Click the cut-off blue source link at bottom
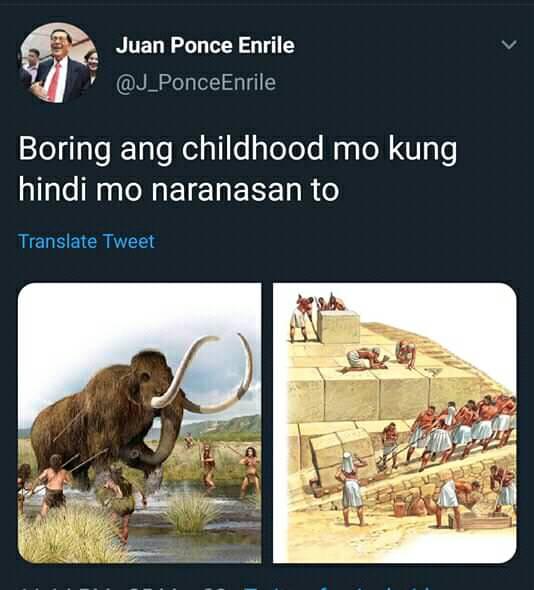 pos(339,587)
